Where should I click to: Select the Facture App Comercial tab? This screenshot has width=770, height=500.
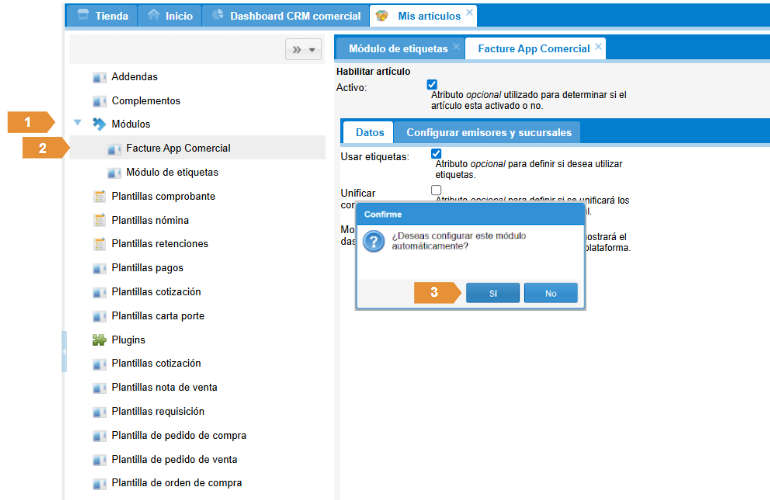534,49
